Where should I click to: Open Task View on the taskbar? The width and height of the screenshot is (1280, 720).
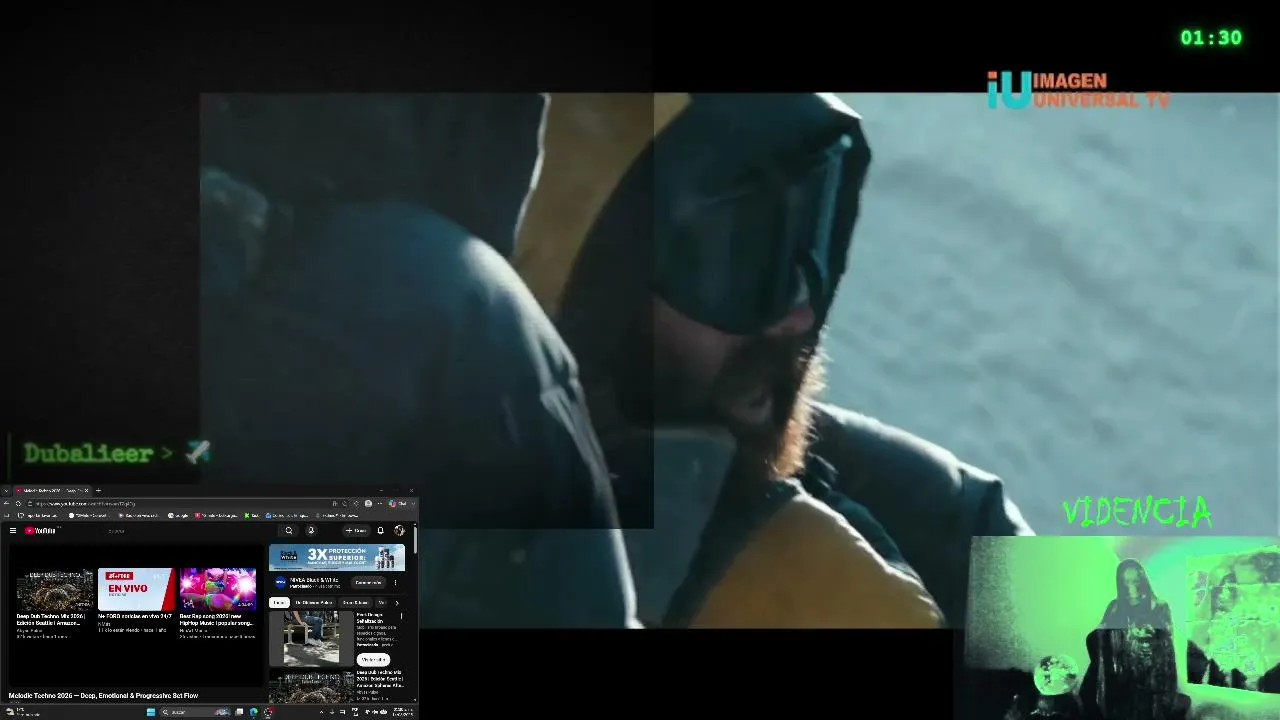pyautogui.click(x=239, y=712)
